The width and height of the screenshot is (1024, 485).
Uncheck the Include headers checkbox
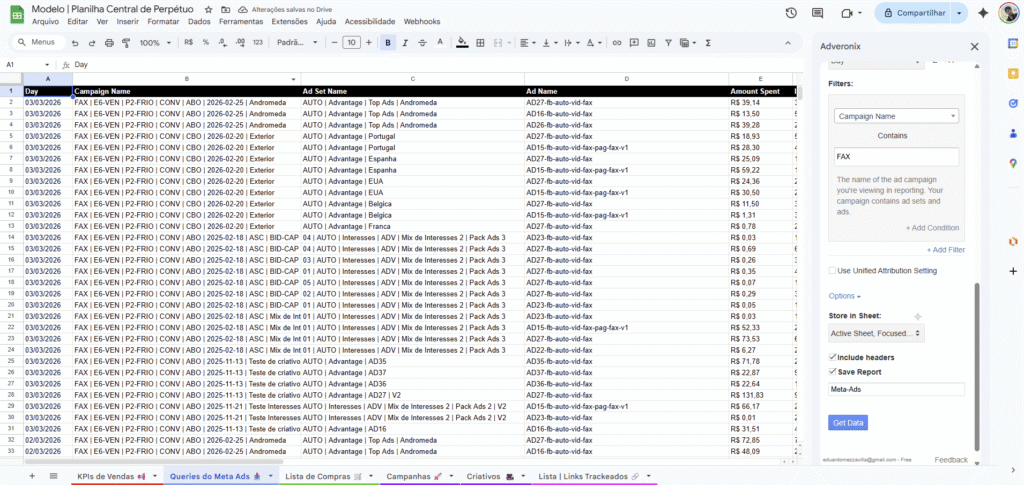point(833,357)
